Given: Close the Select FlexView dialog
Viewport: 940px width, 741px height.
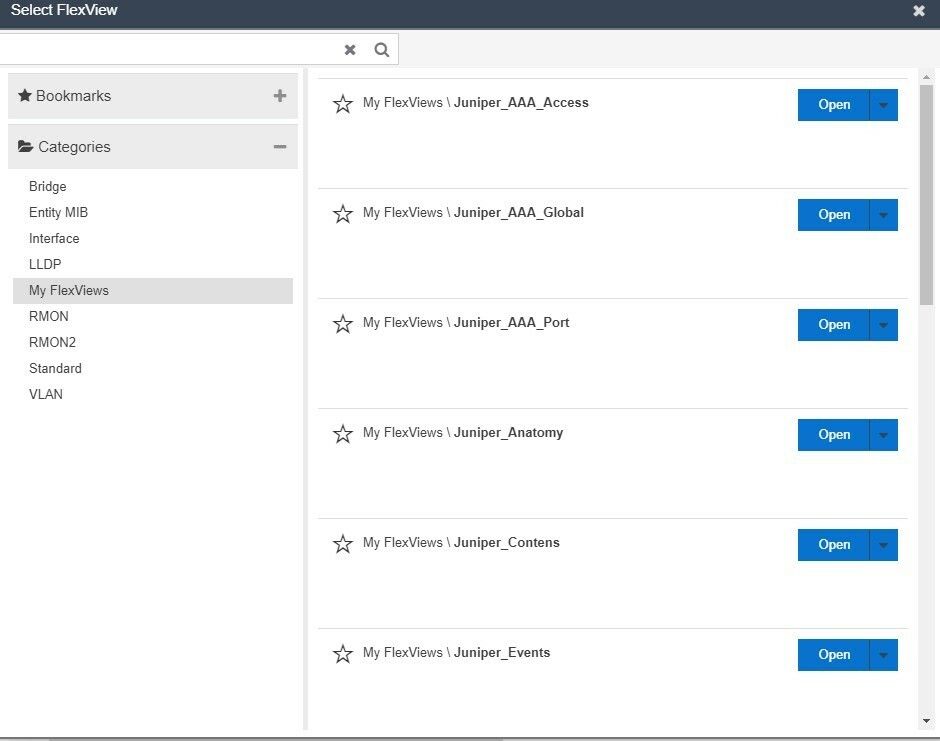Looking at the screenshot, I should coord(918,11).
